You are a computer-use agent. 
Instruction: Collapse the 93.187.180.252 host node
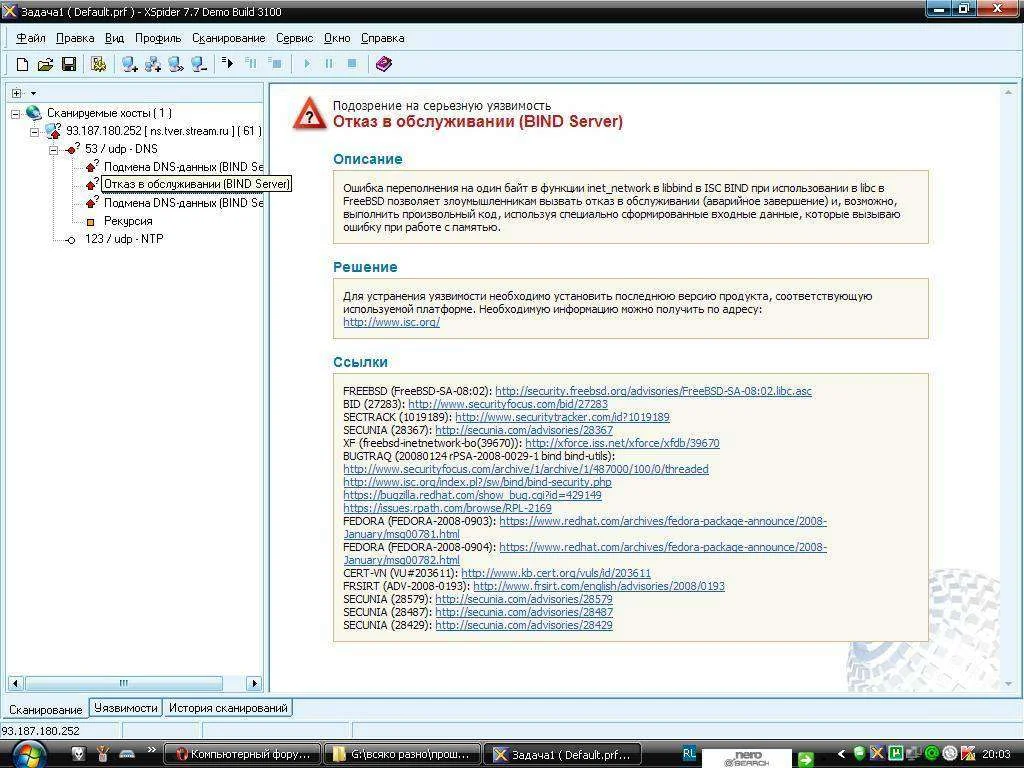coord(35,131)
